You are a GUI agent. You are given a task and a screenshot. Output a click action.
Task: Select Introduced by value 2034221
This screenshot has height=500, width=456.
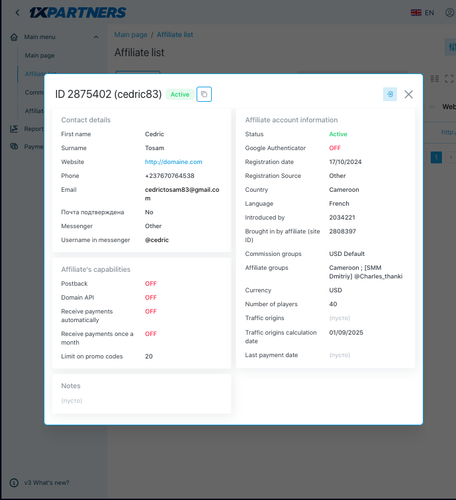342,218
